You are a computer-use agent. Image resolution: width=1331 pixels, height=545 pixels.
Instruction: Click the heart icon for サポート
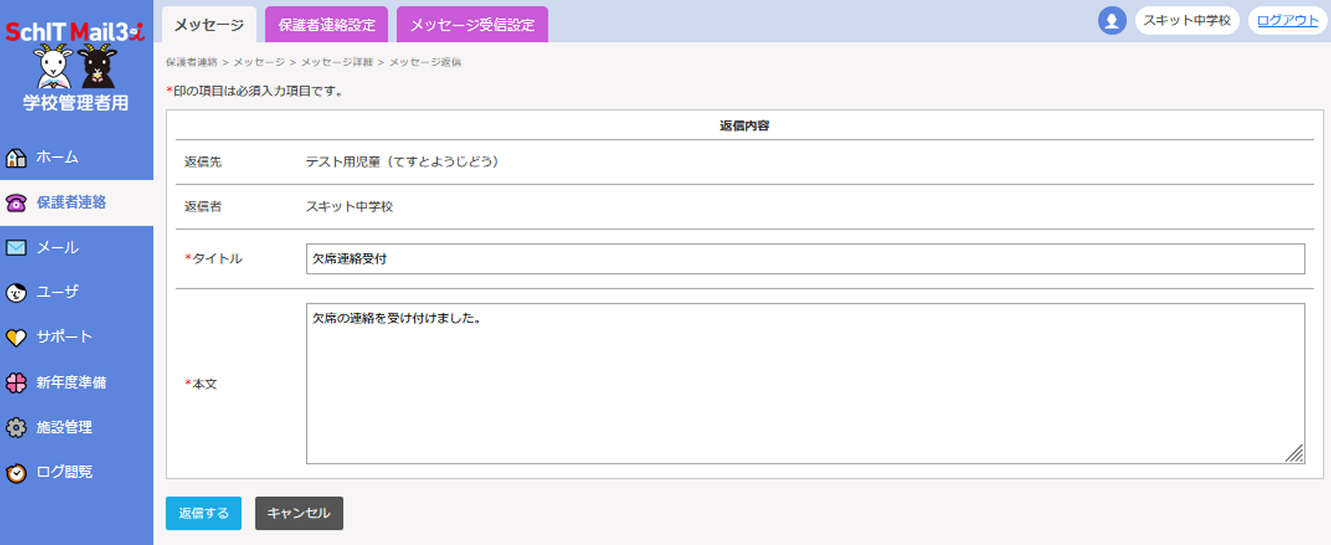click(16, 338)
